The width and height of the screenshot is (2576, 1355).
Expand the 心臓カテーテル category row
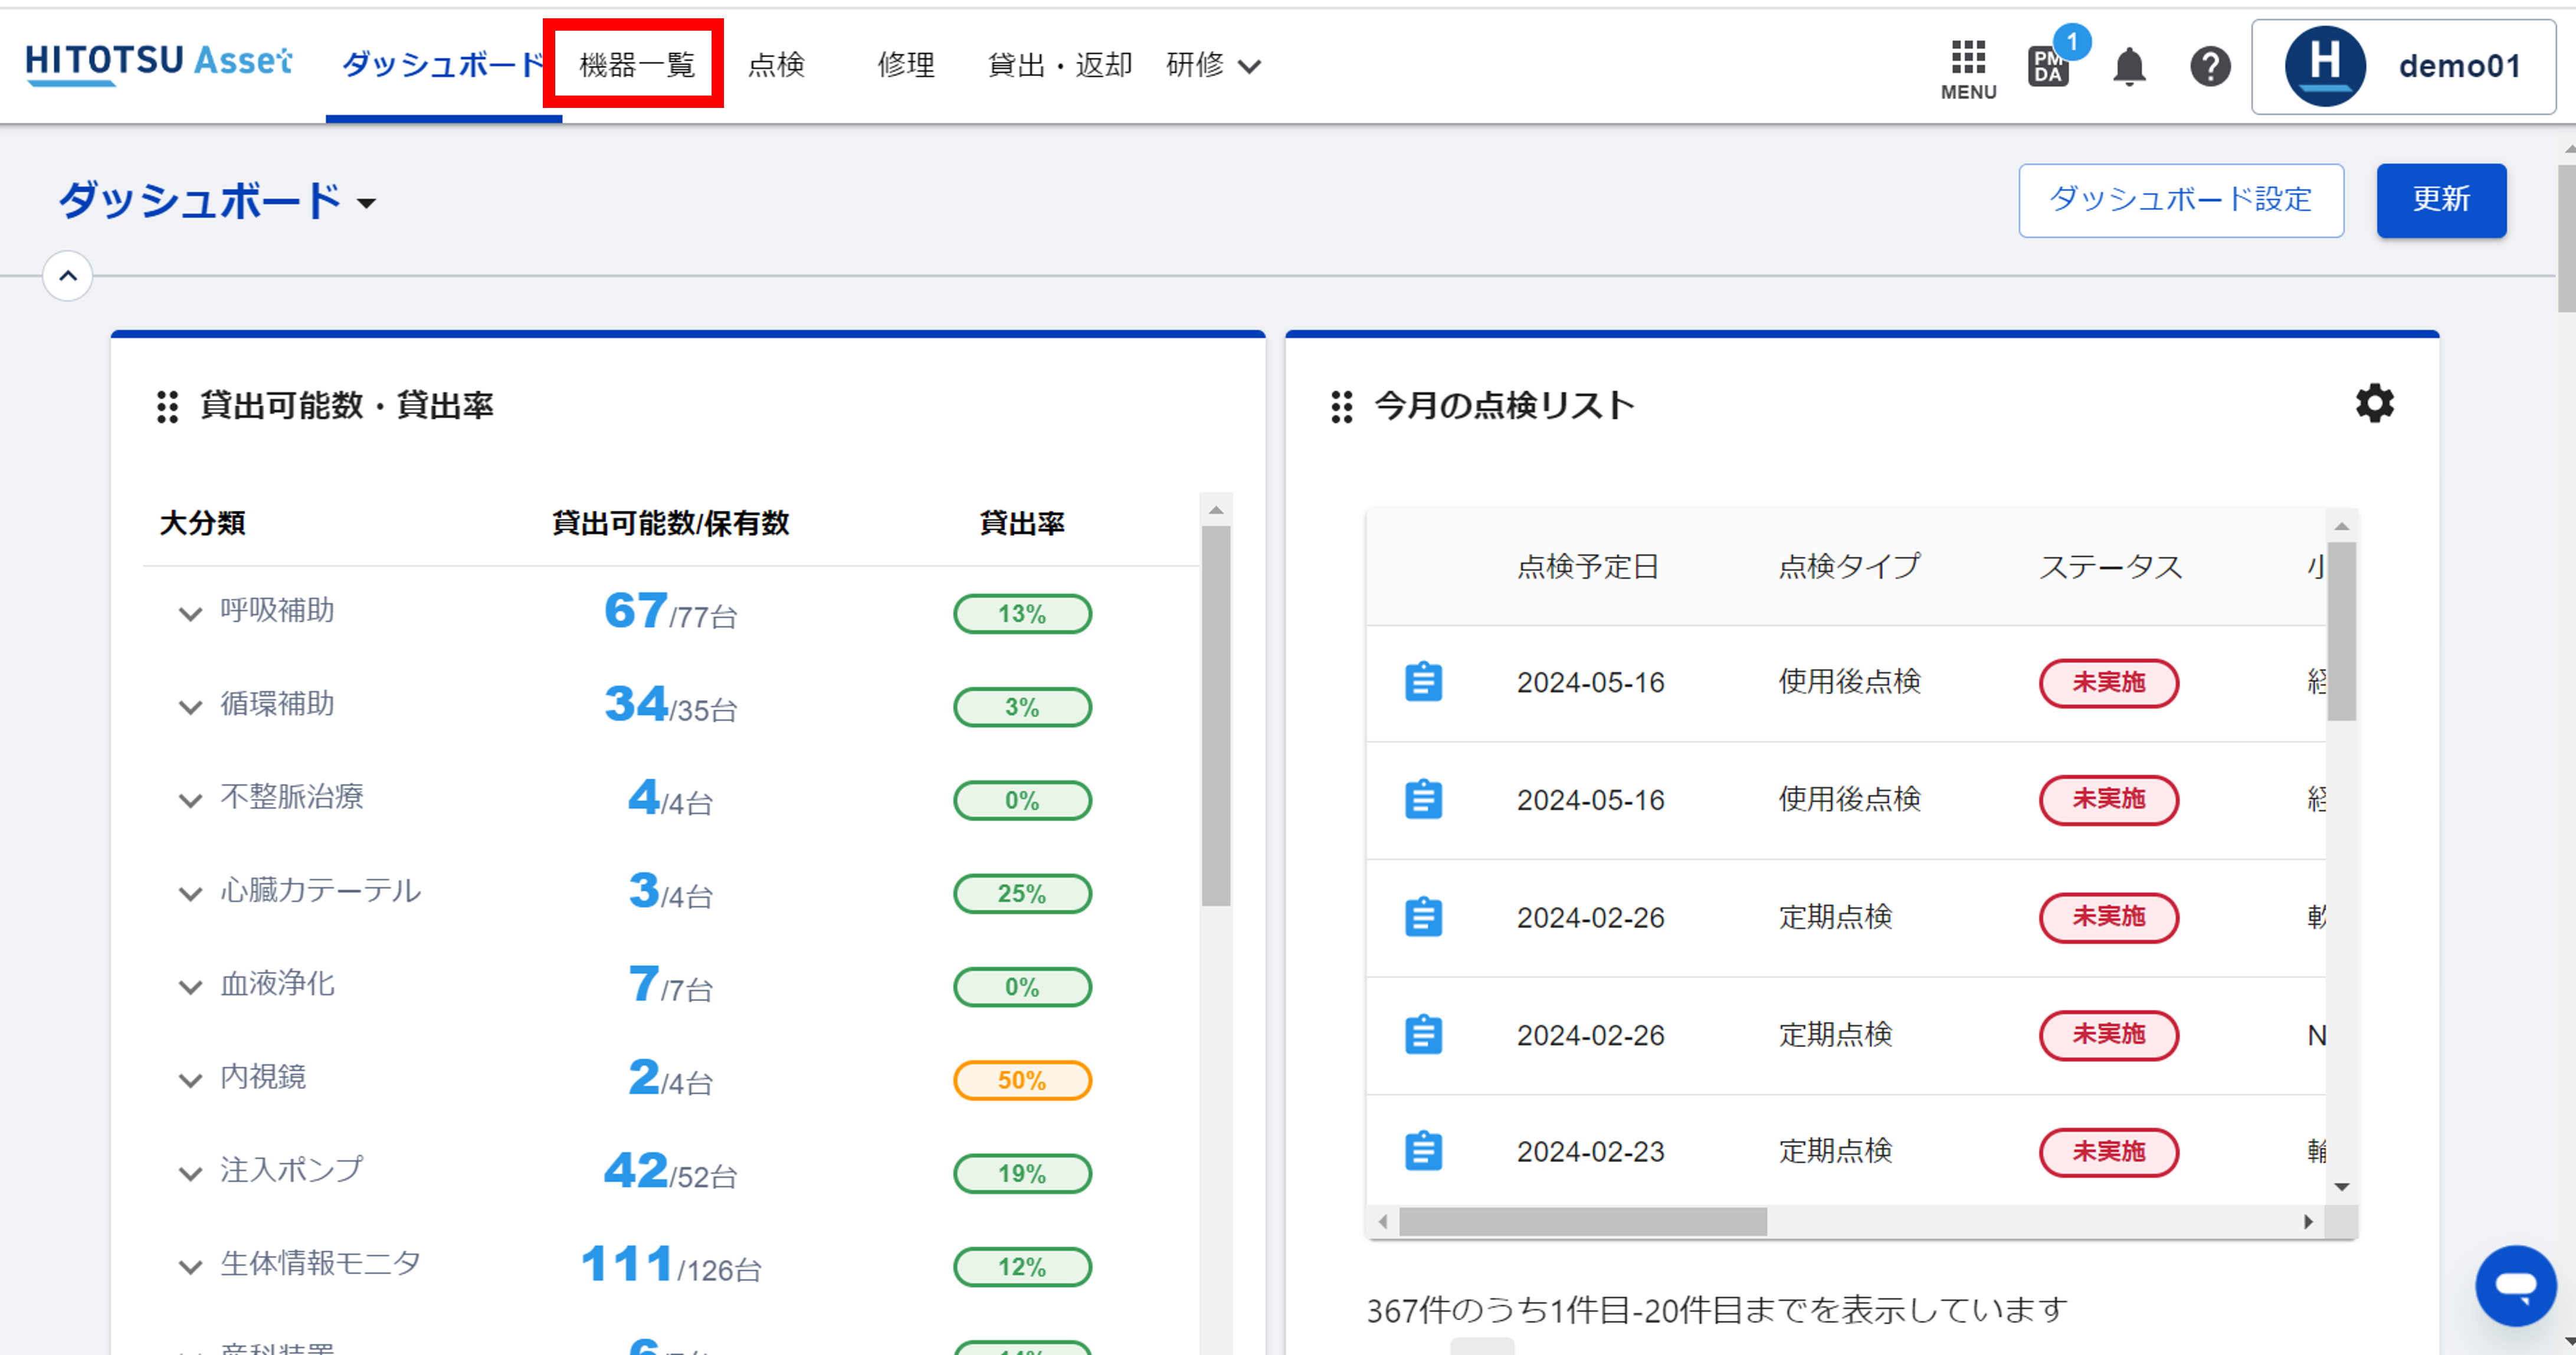coord(190,893)
